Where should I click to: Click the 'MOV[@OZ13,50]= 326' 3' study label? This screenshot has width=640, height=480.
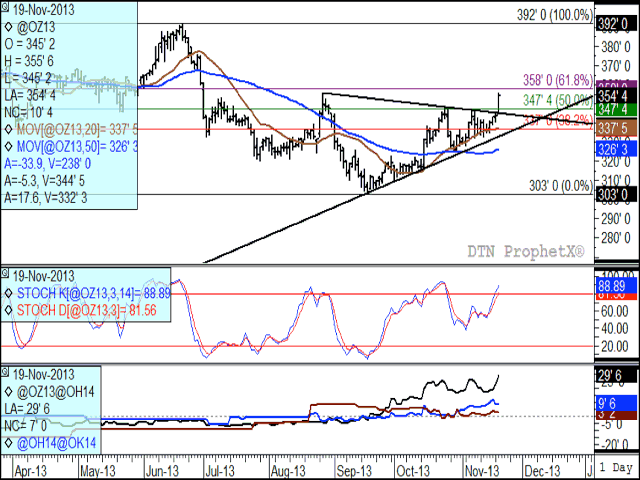coord(77,147)
